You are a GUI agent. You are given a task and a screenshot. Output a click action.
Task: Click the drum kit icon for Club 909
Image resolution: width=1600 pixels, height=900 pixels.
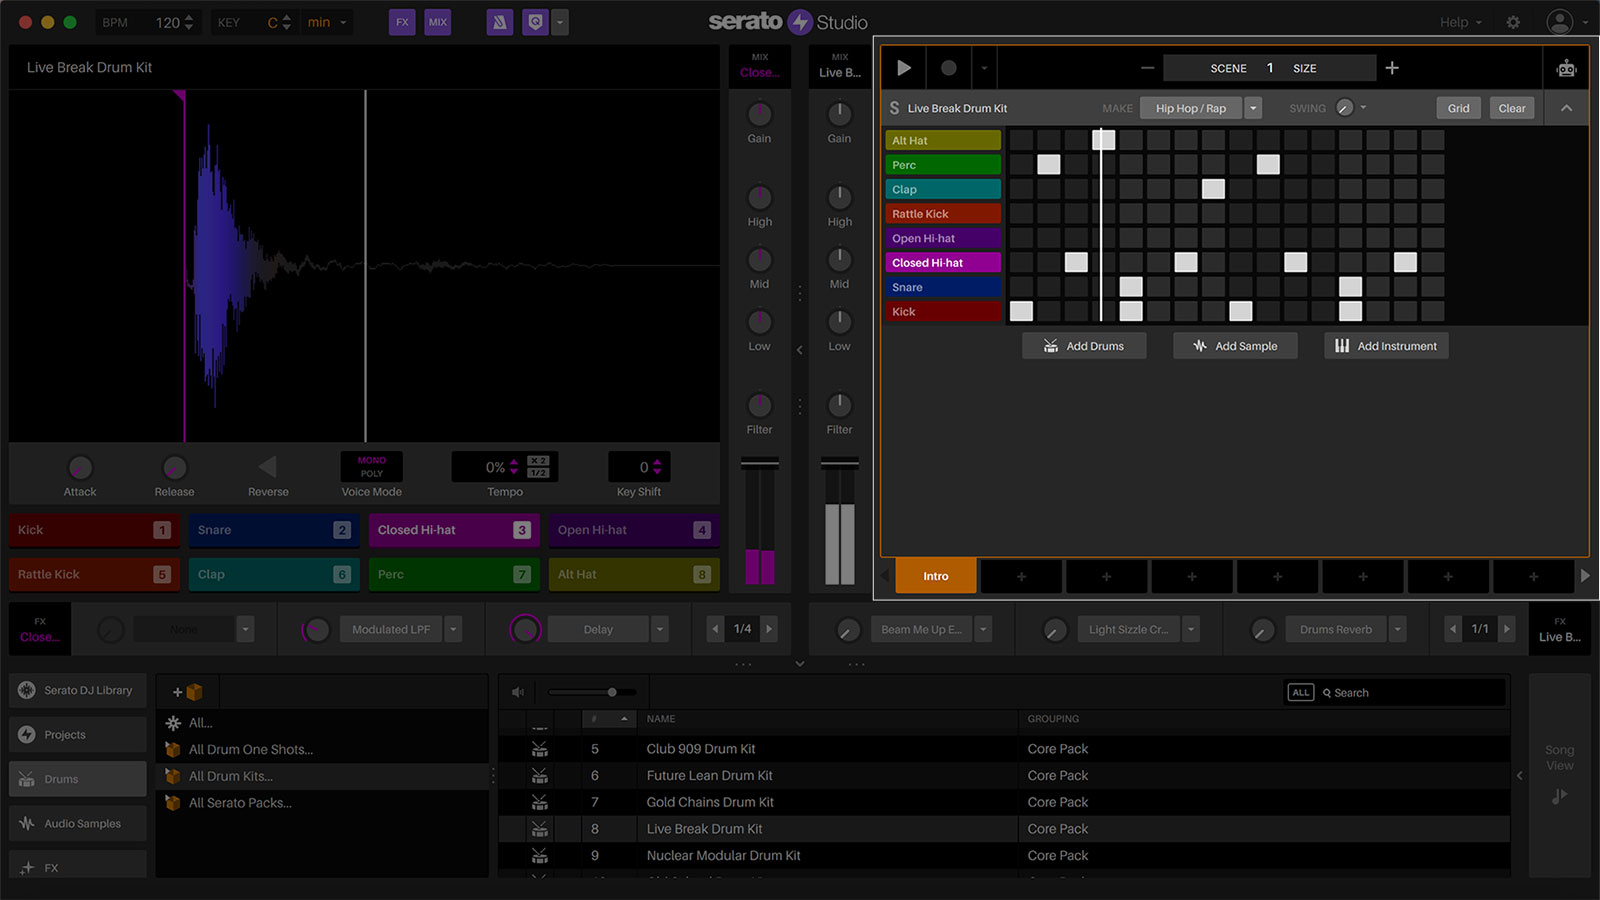tap(540, 749)
